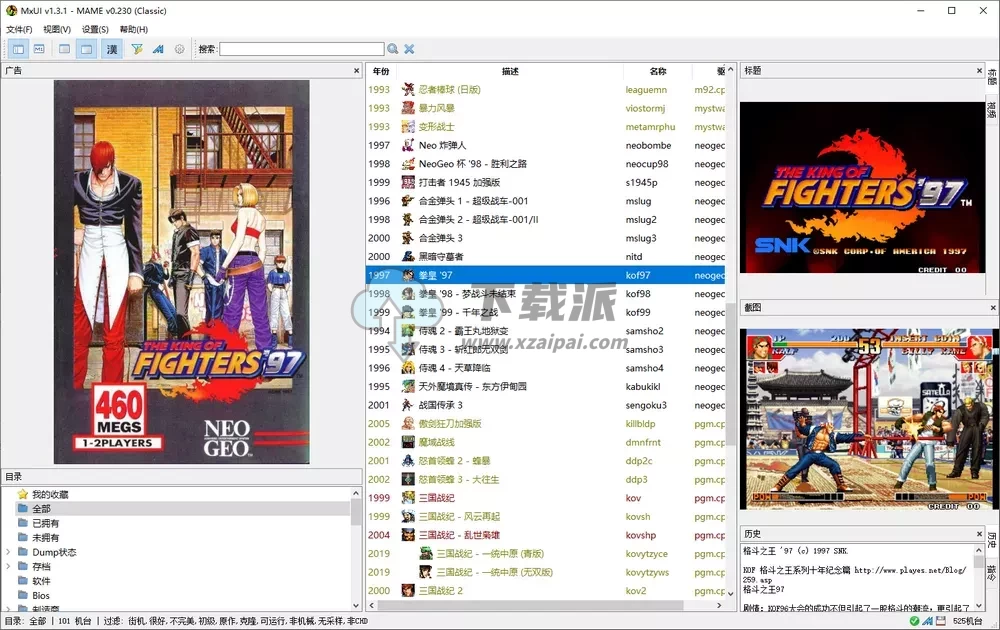This screenshot has height=630, width=1000.
Task: Select the second highlighted list view icon
Action: pos(87,49)
